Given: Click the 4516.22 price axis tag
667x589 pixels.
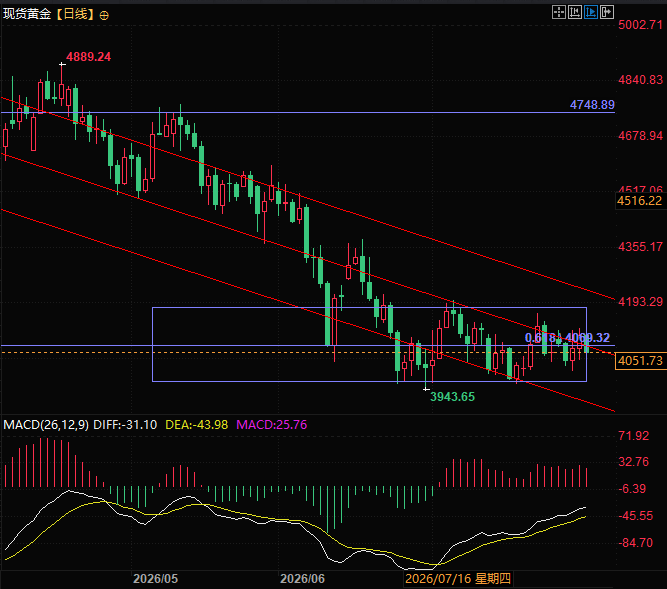Looking at the screenshot, I should coord(640,201).
